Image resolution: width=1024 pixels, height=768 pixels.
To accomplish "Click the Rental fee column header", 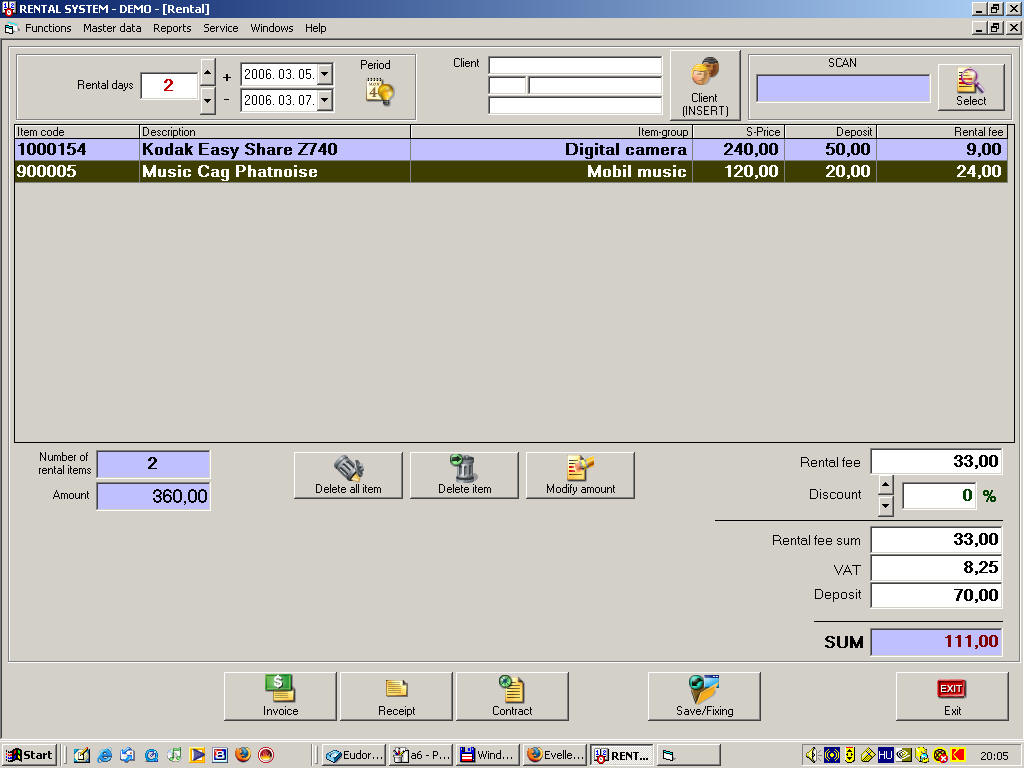I will tap(942, 132).
